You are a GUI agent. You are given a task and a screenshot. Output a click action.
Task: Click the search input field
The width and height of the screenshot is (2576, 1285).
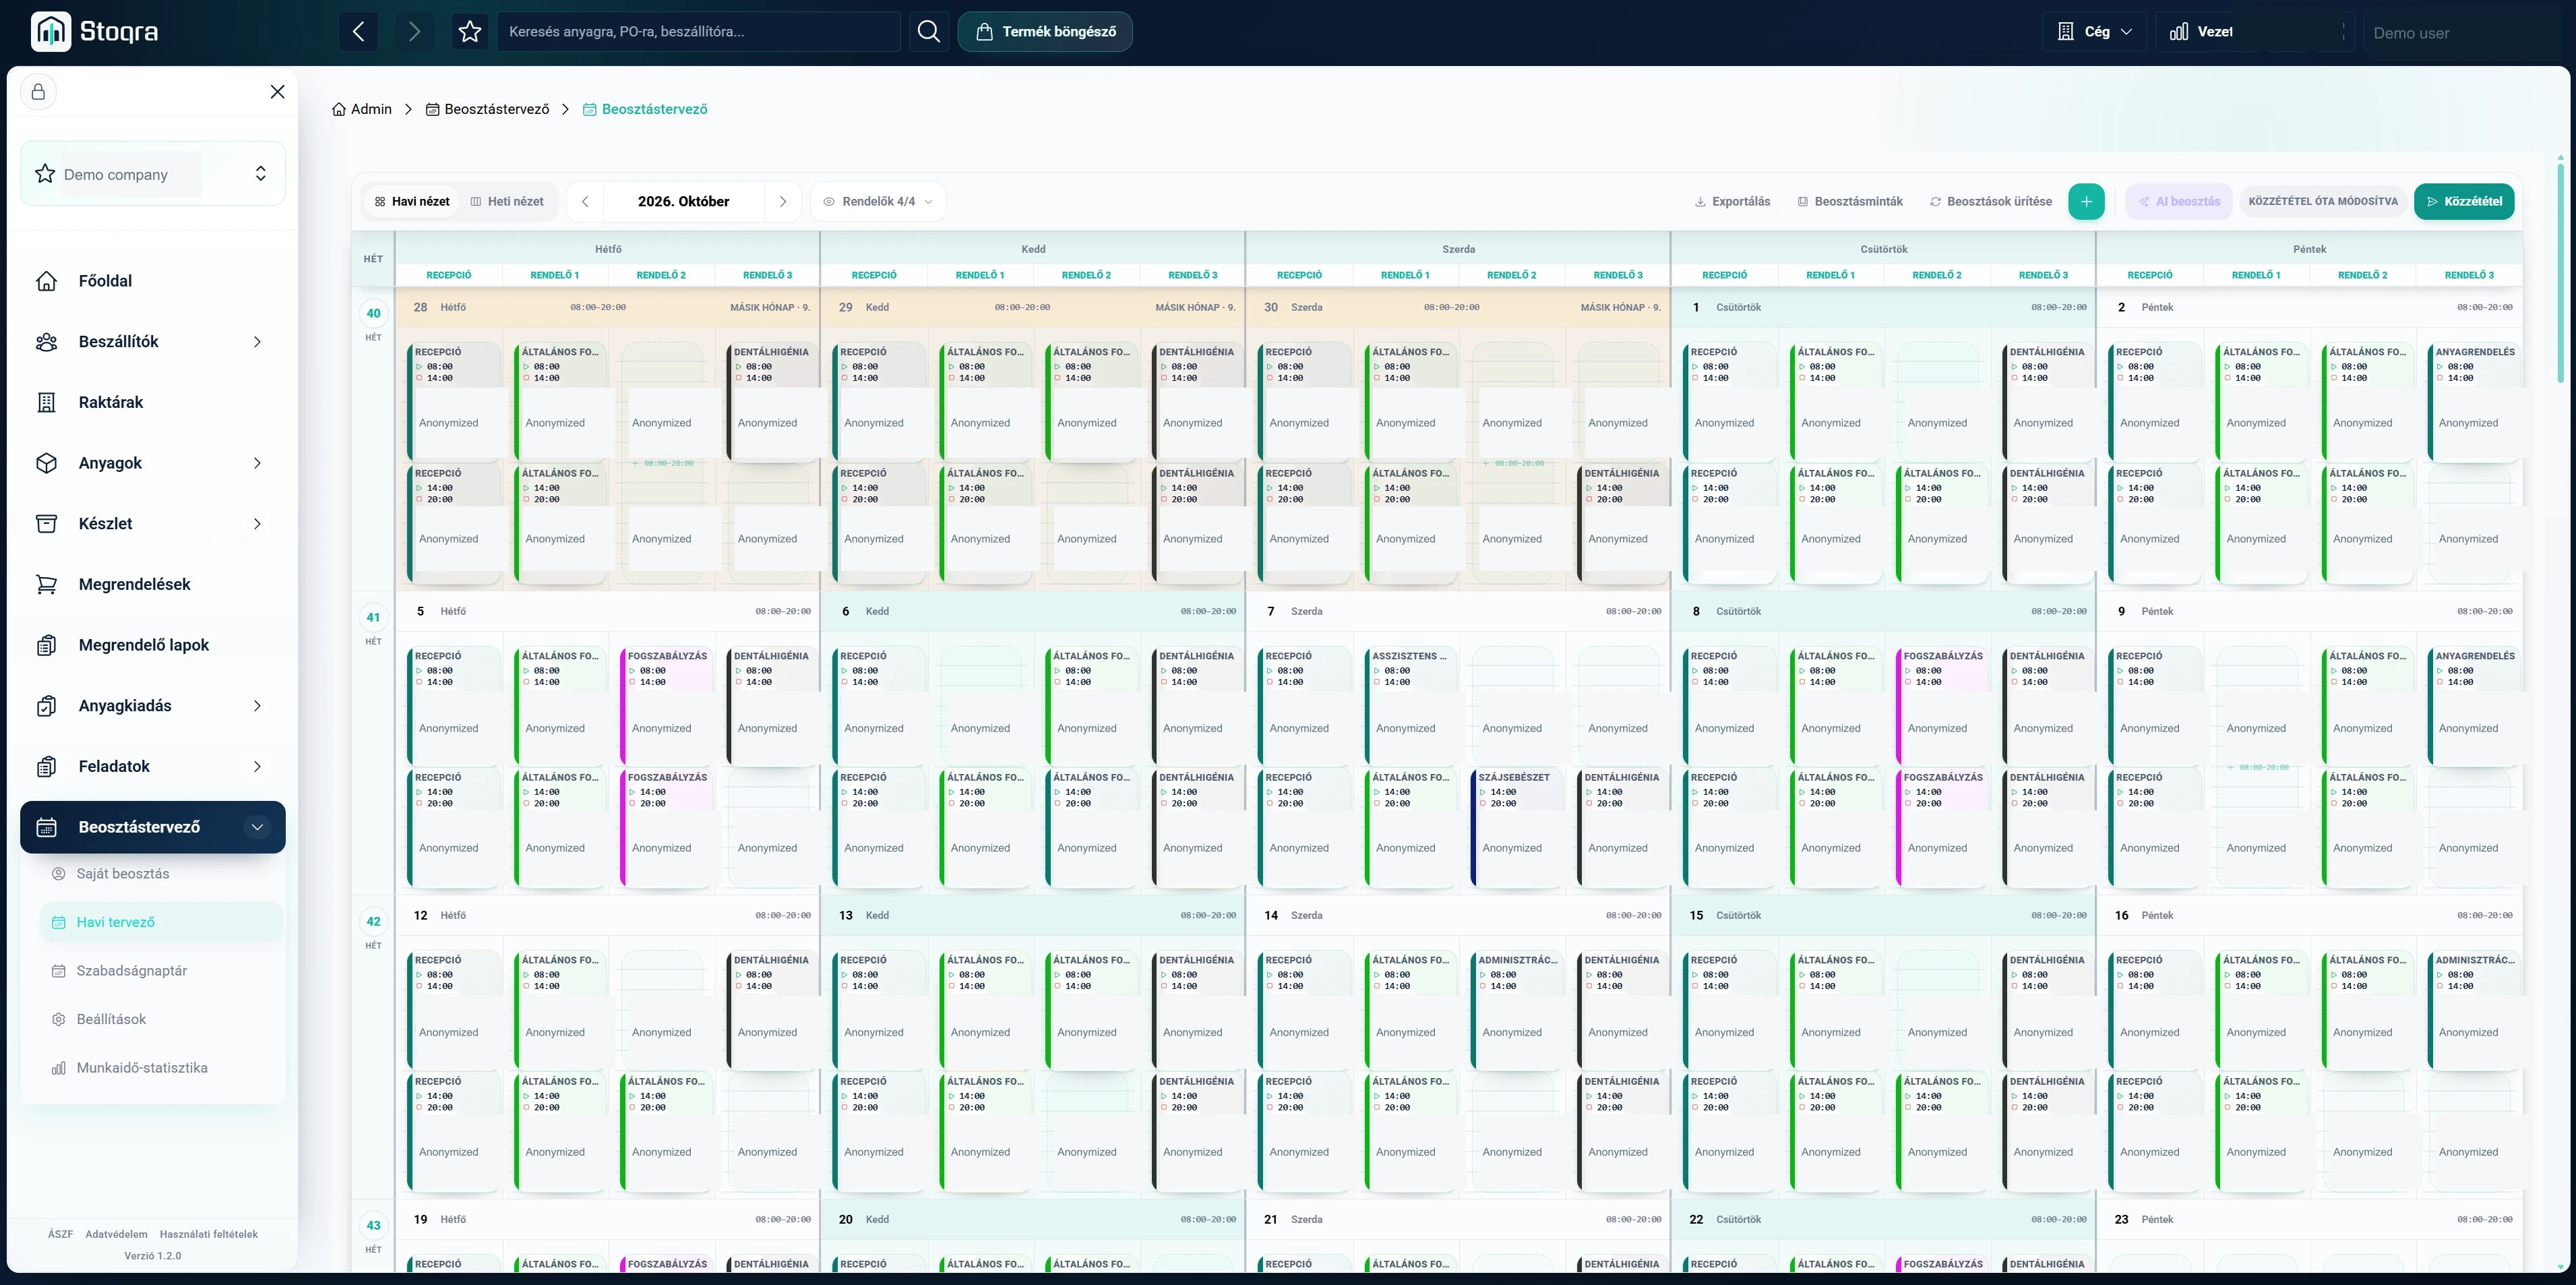[699, 31]
